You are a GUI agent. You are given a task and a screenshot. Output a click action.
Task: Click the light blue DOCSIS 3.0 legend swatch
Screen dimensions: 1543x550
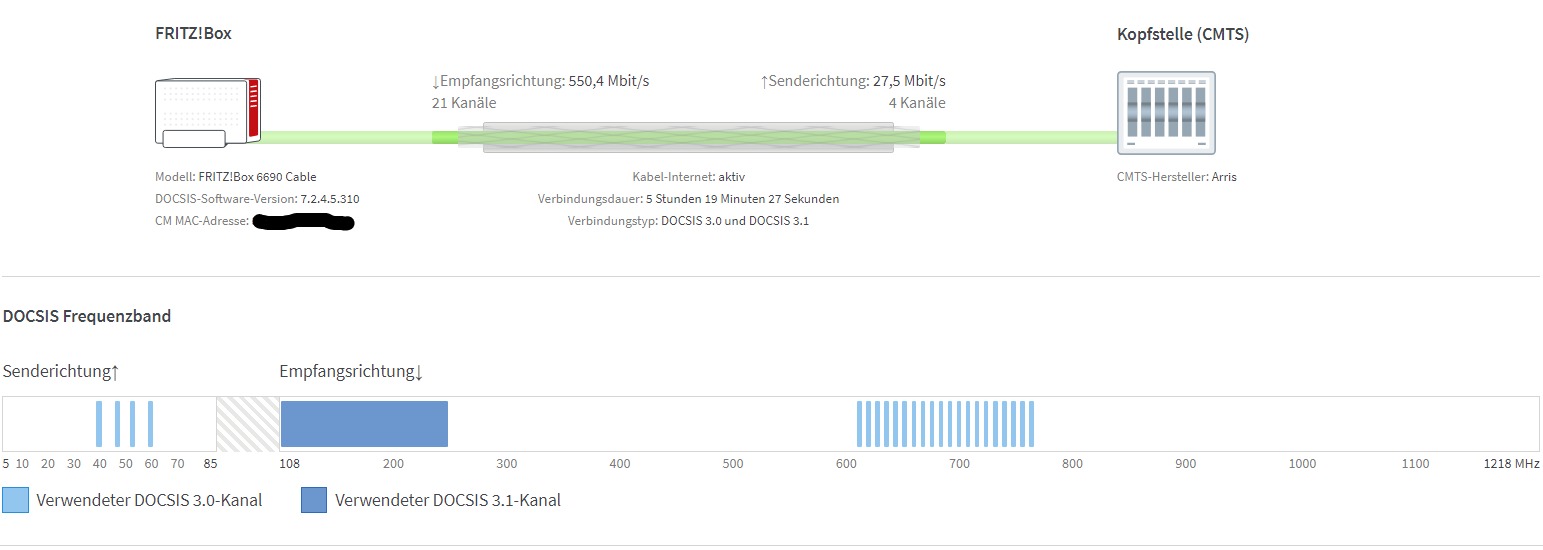[x=16, y=500]
